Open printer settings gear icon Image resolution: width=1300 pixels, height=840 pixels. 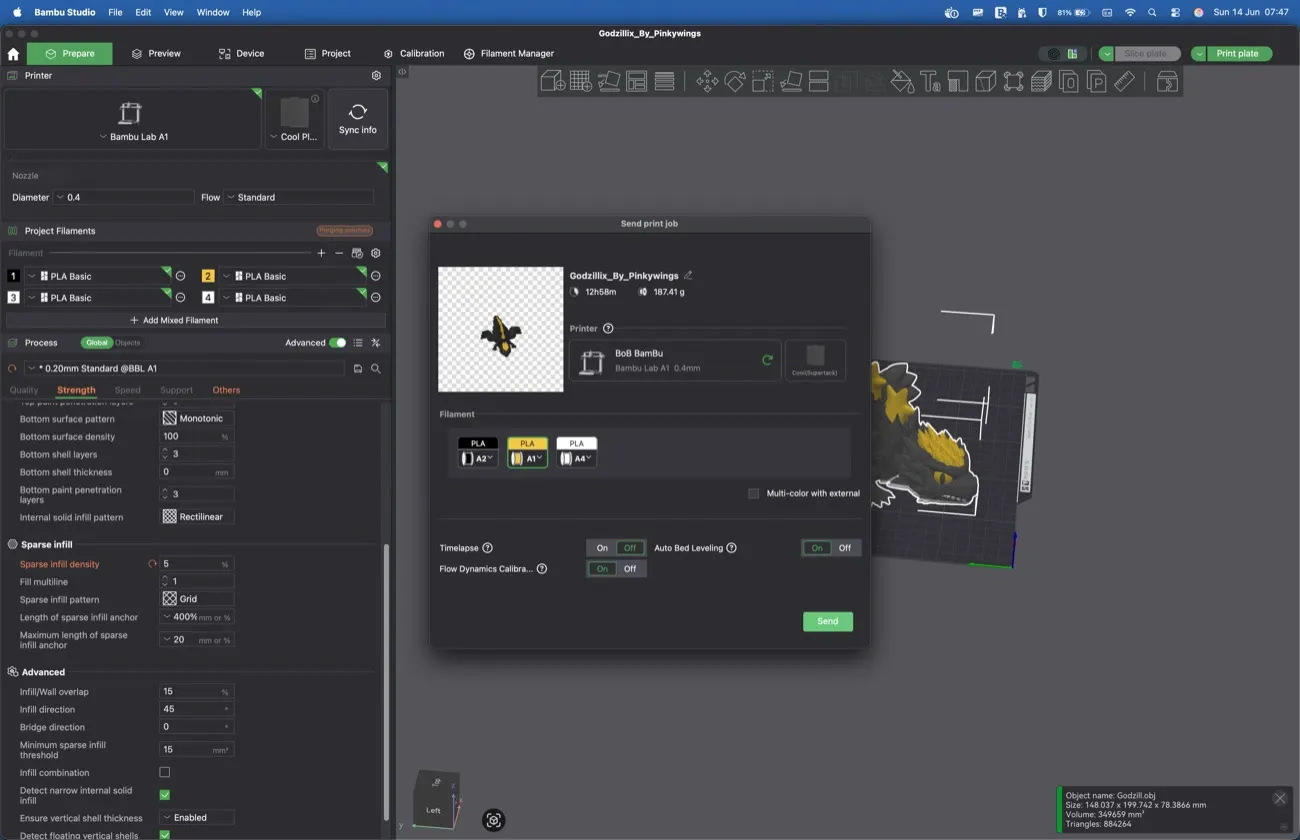[376, 76]
